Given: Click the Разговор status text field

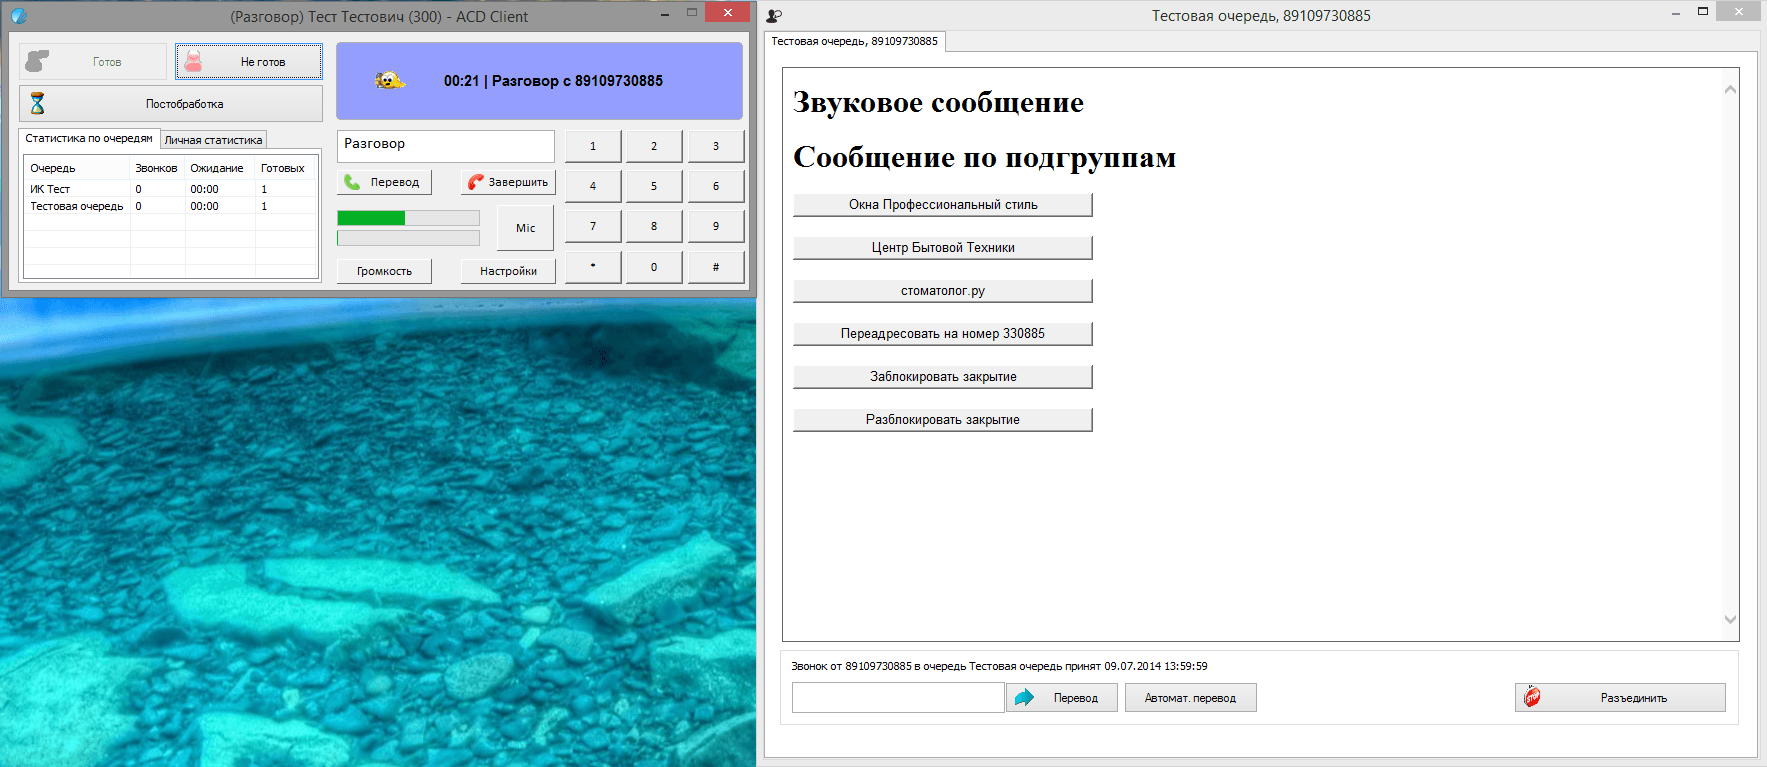Looking at the screenshot, I should coord(446,146).
